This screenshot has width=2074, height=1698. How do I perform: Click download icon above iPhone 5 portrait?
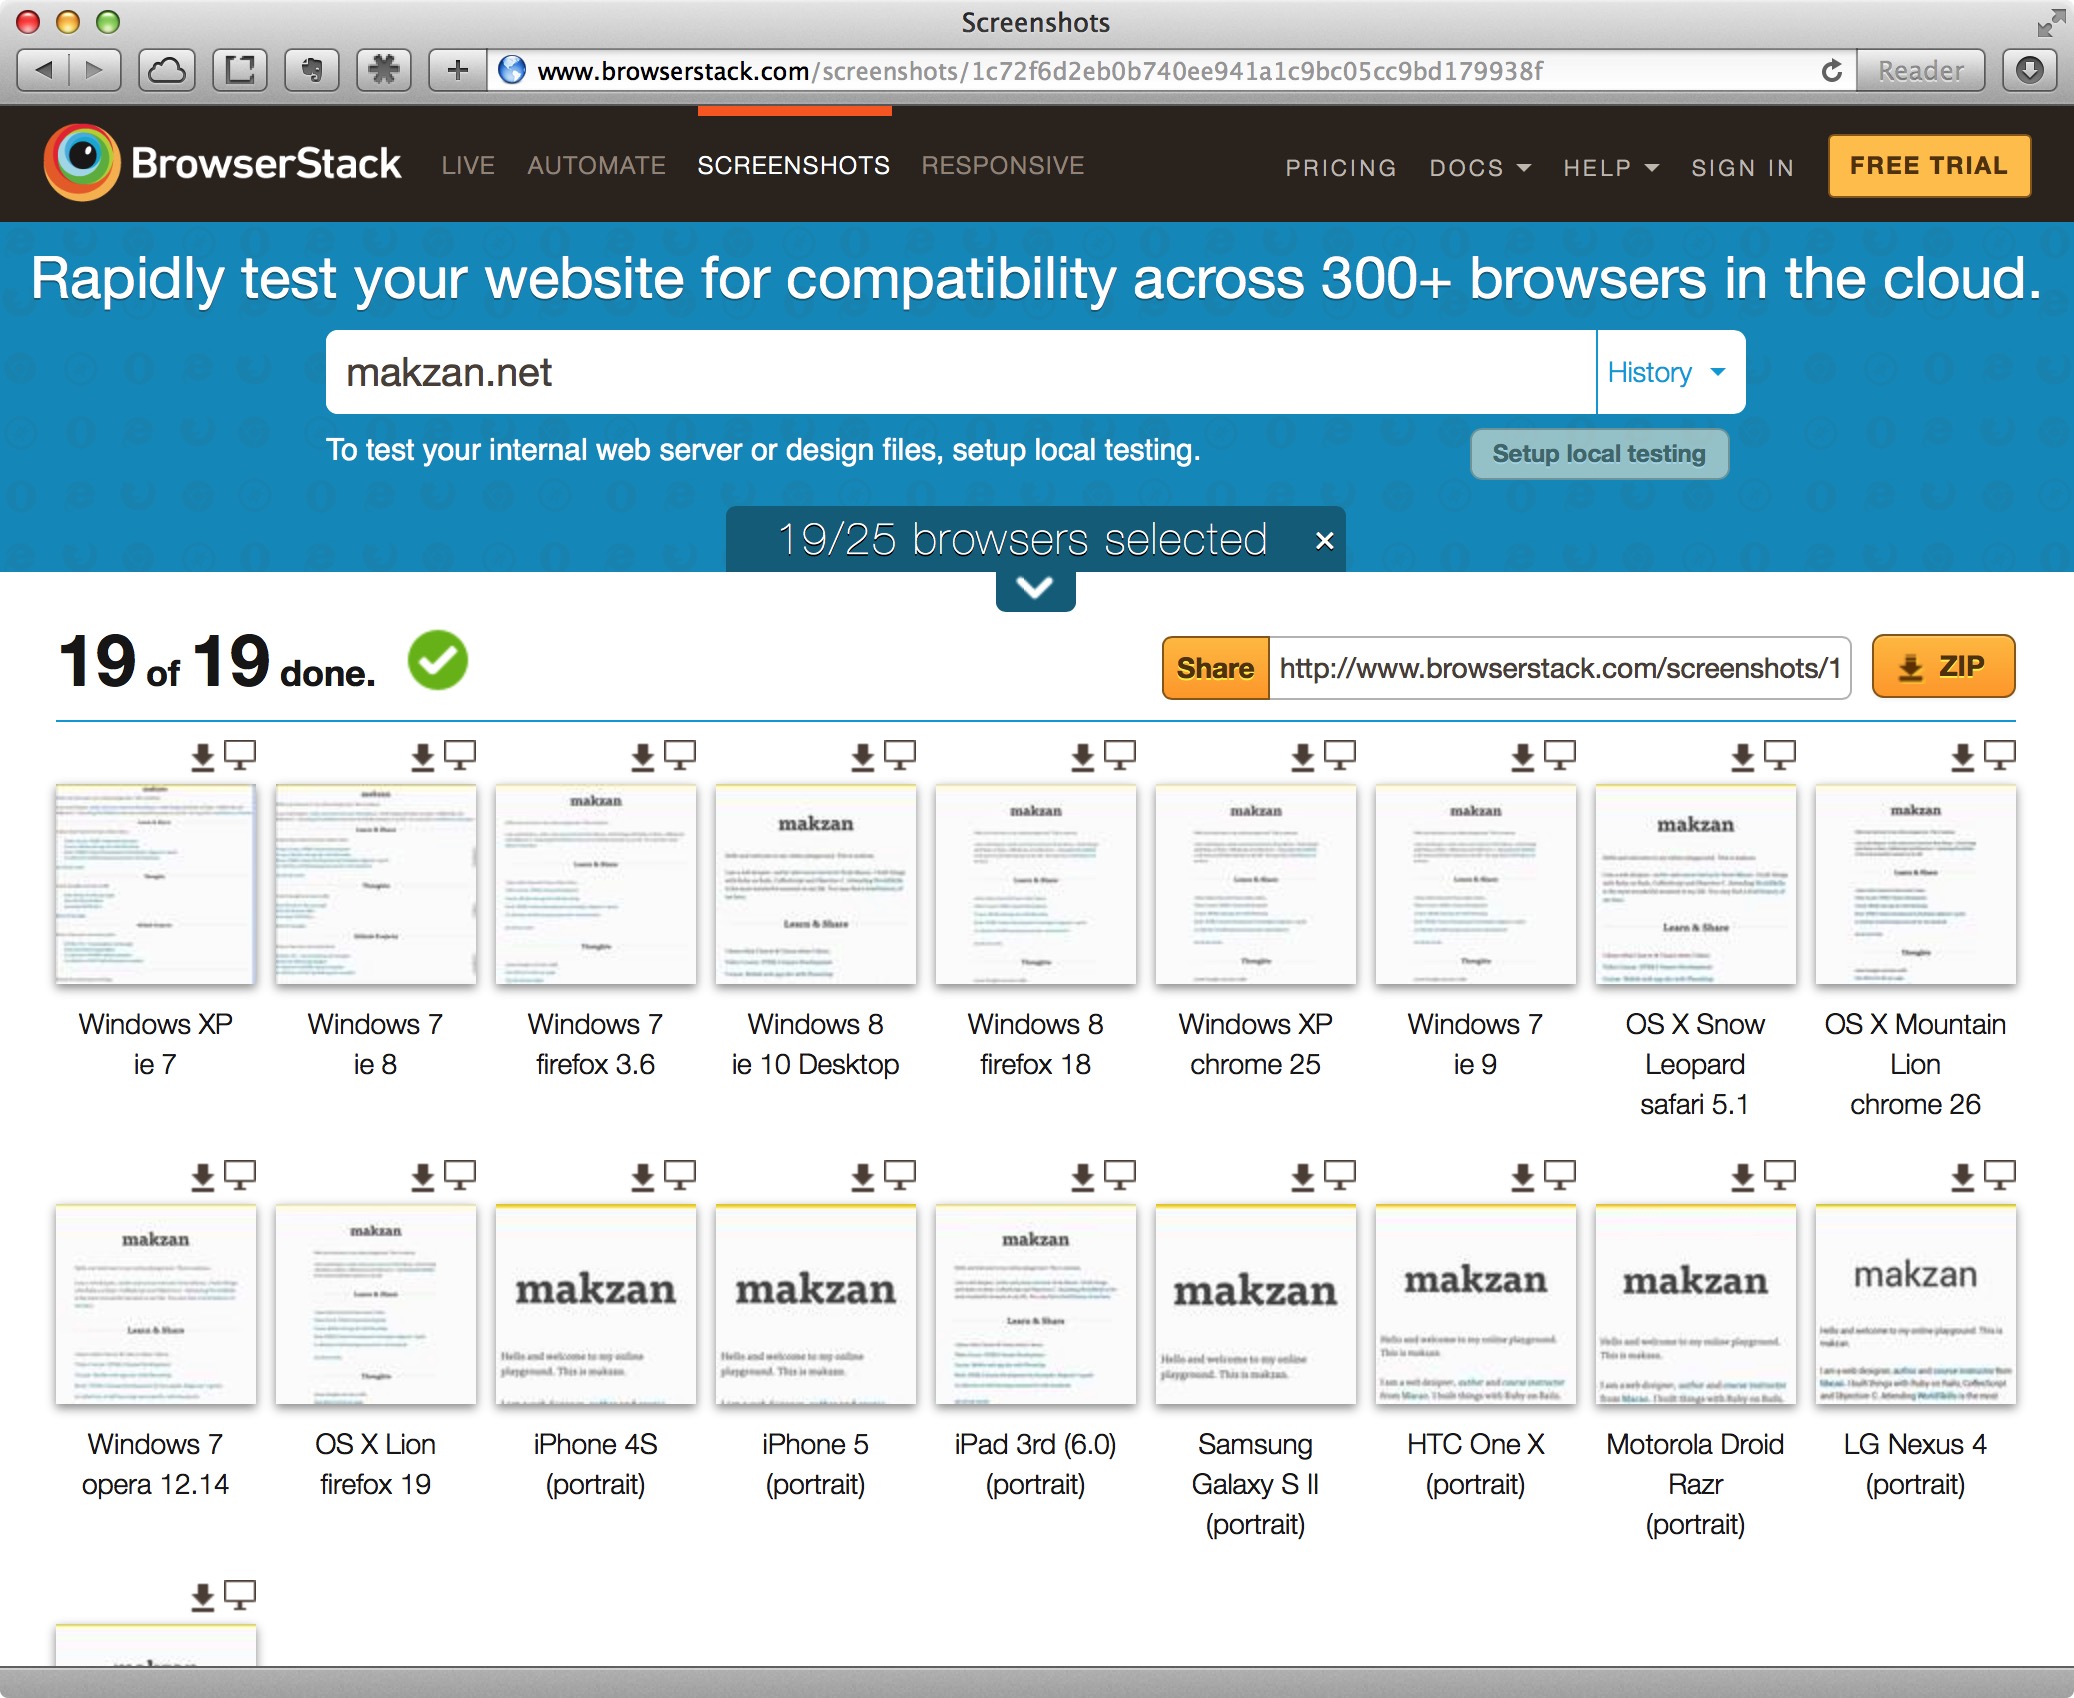863,1176
